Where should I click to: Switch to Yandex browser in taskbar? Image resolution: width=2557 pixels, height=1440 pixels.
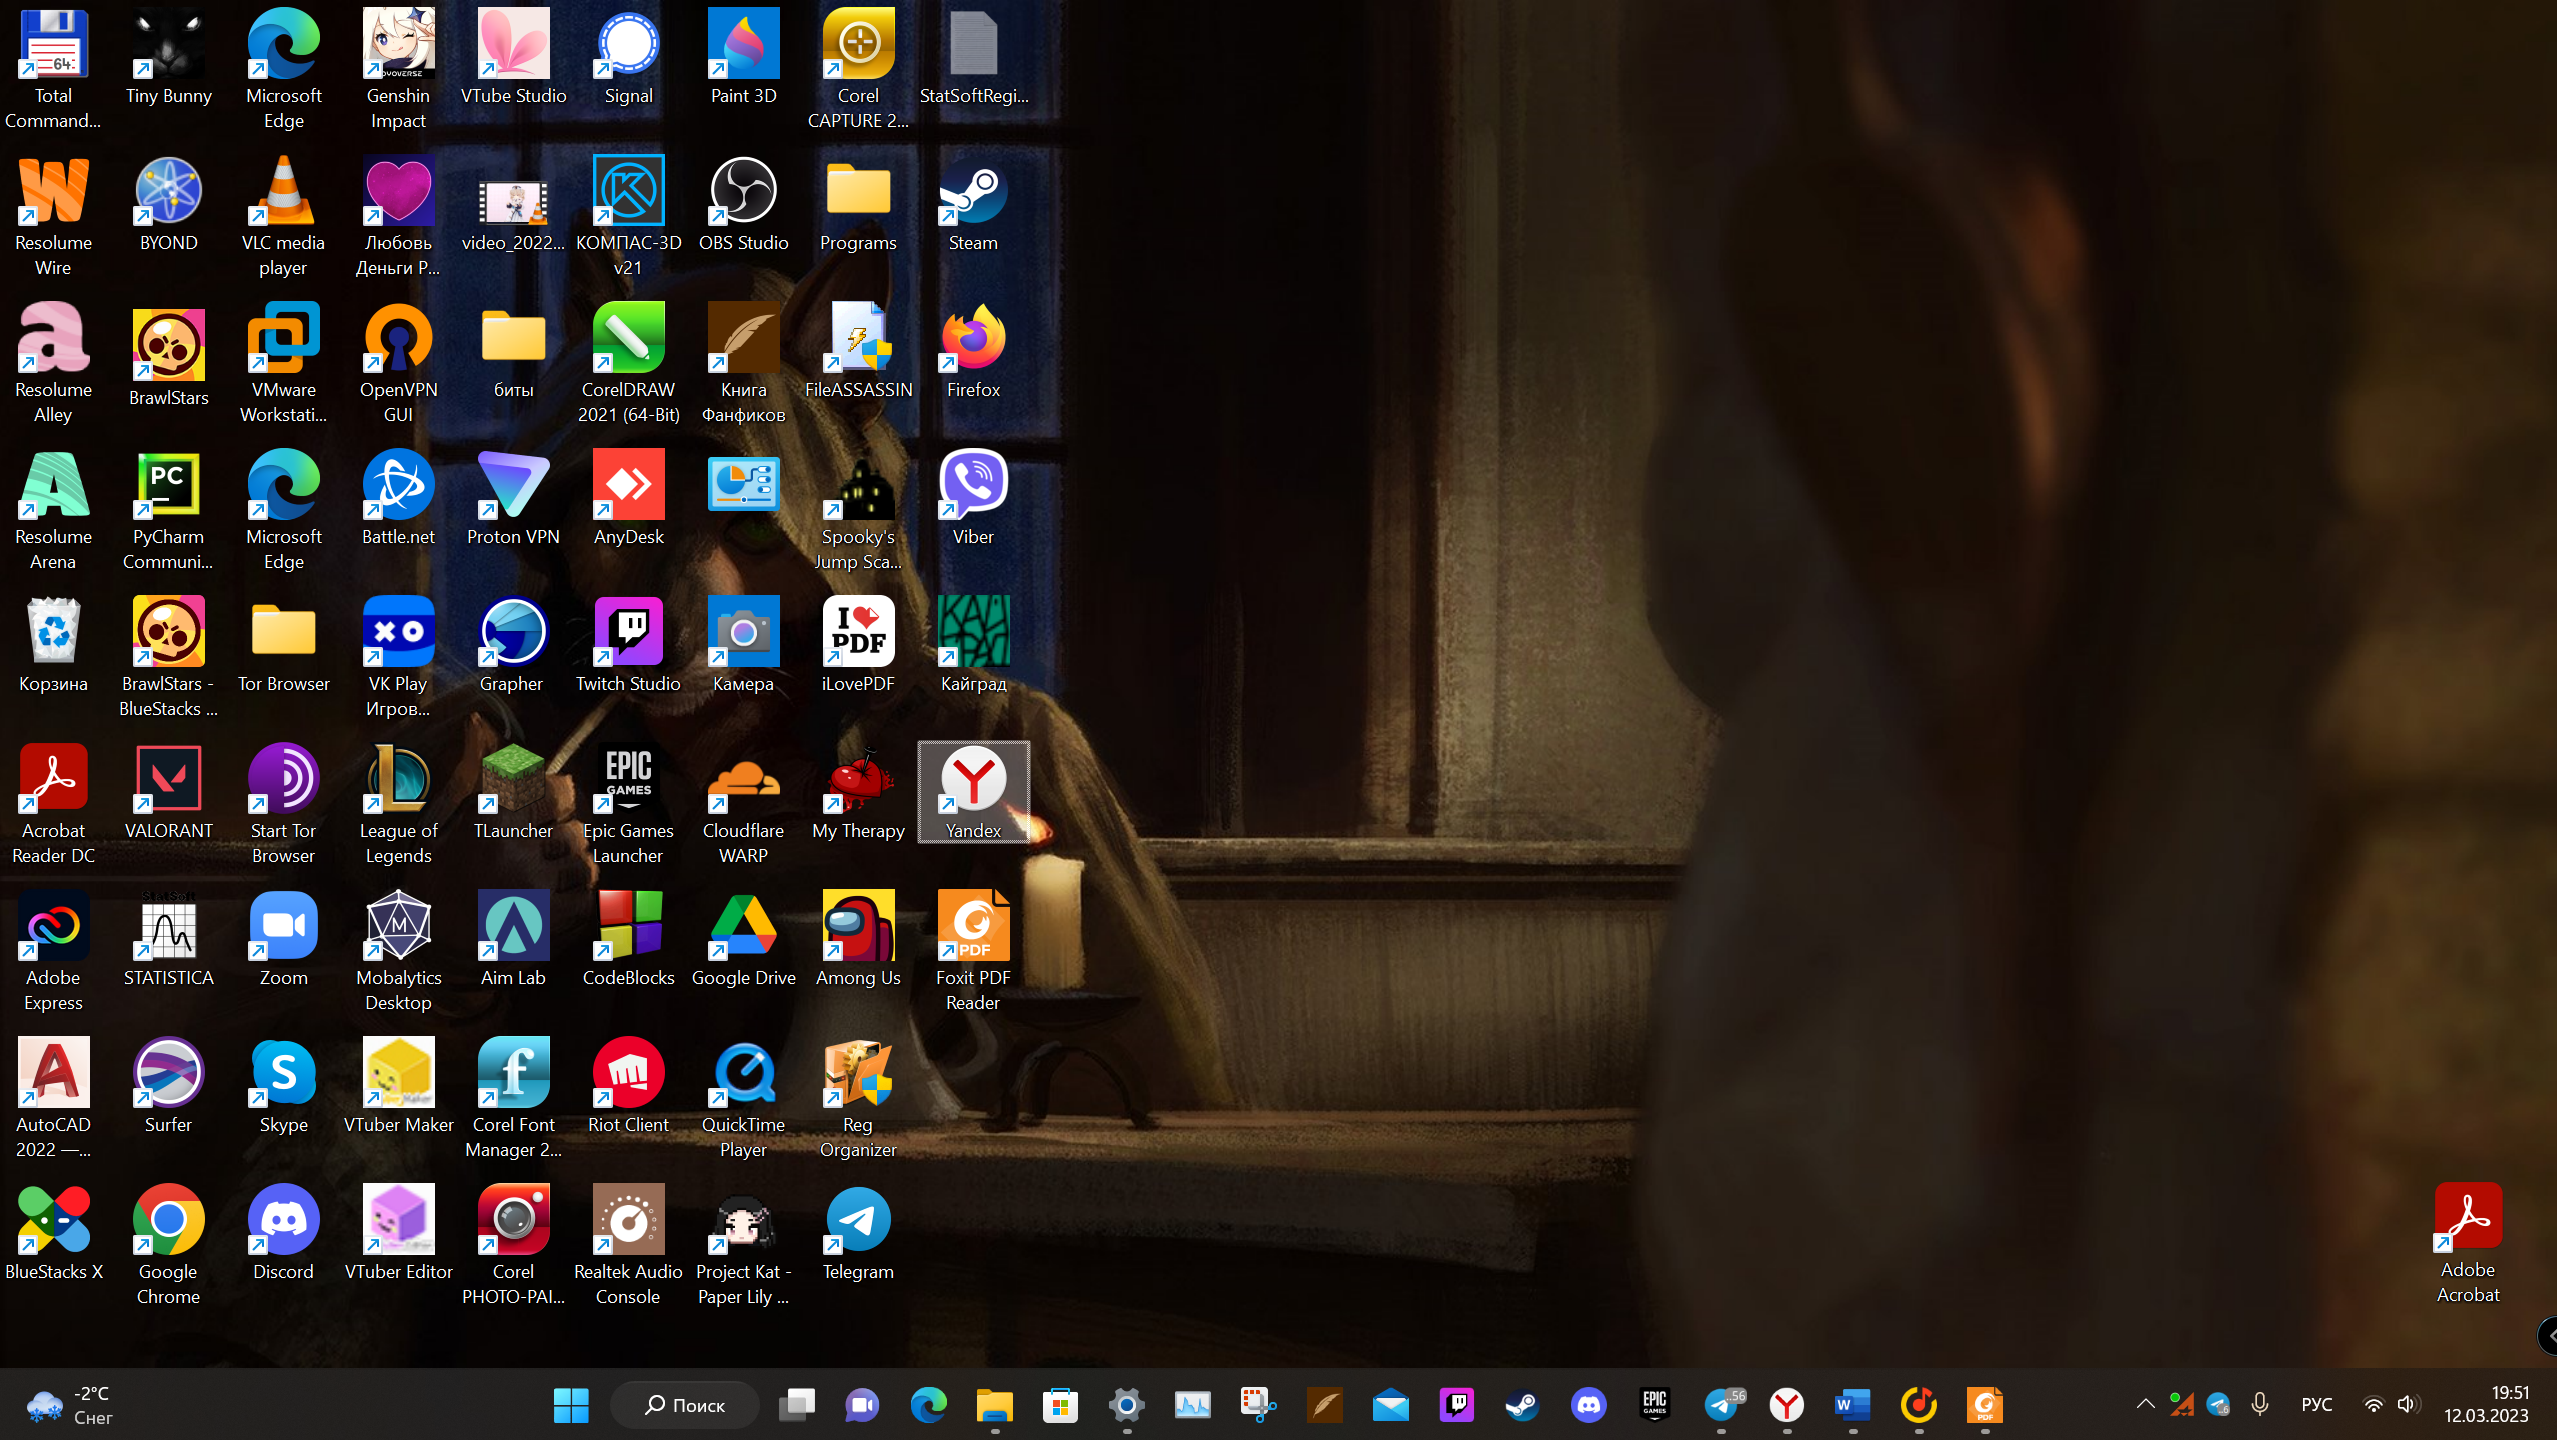1786,1405
